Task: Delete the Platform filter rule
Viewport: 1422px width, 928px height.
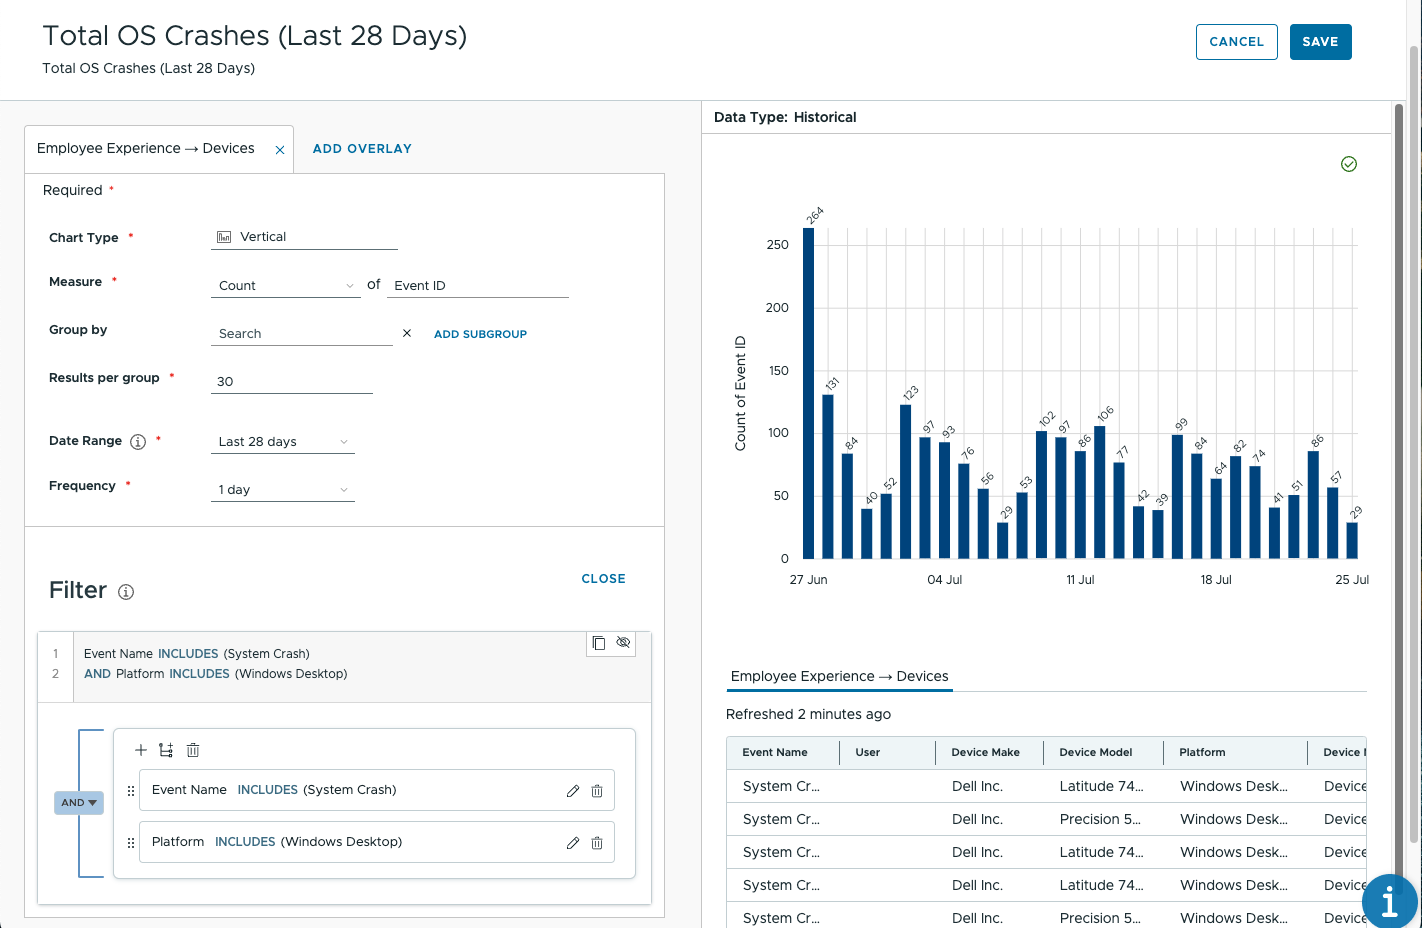Action: [x=597, y=843]
